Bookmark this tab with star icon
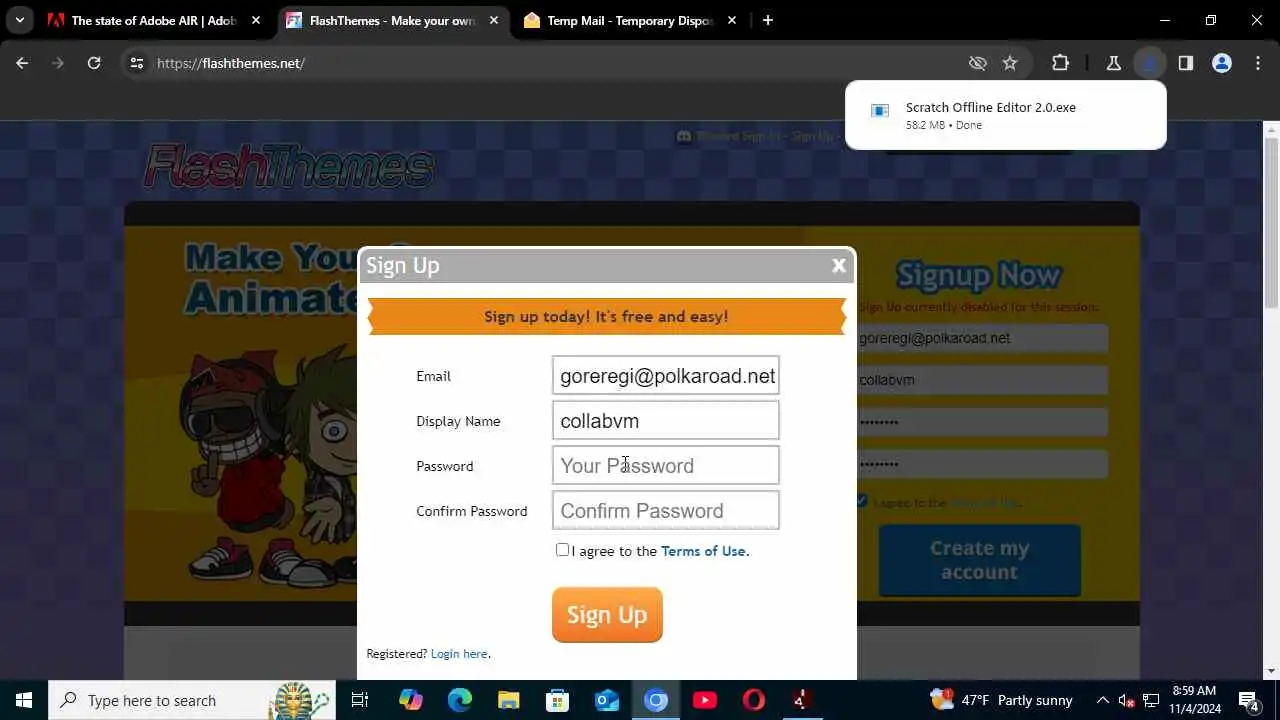Screen dimensions: 1280x720 pyautogui.click(x=1010, y=63)
